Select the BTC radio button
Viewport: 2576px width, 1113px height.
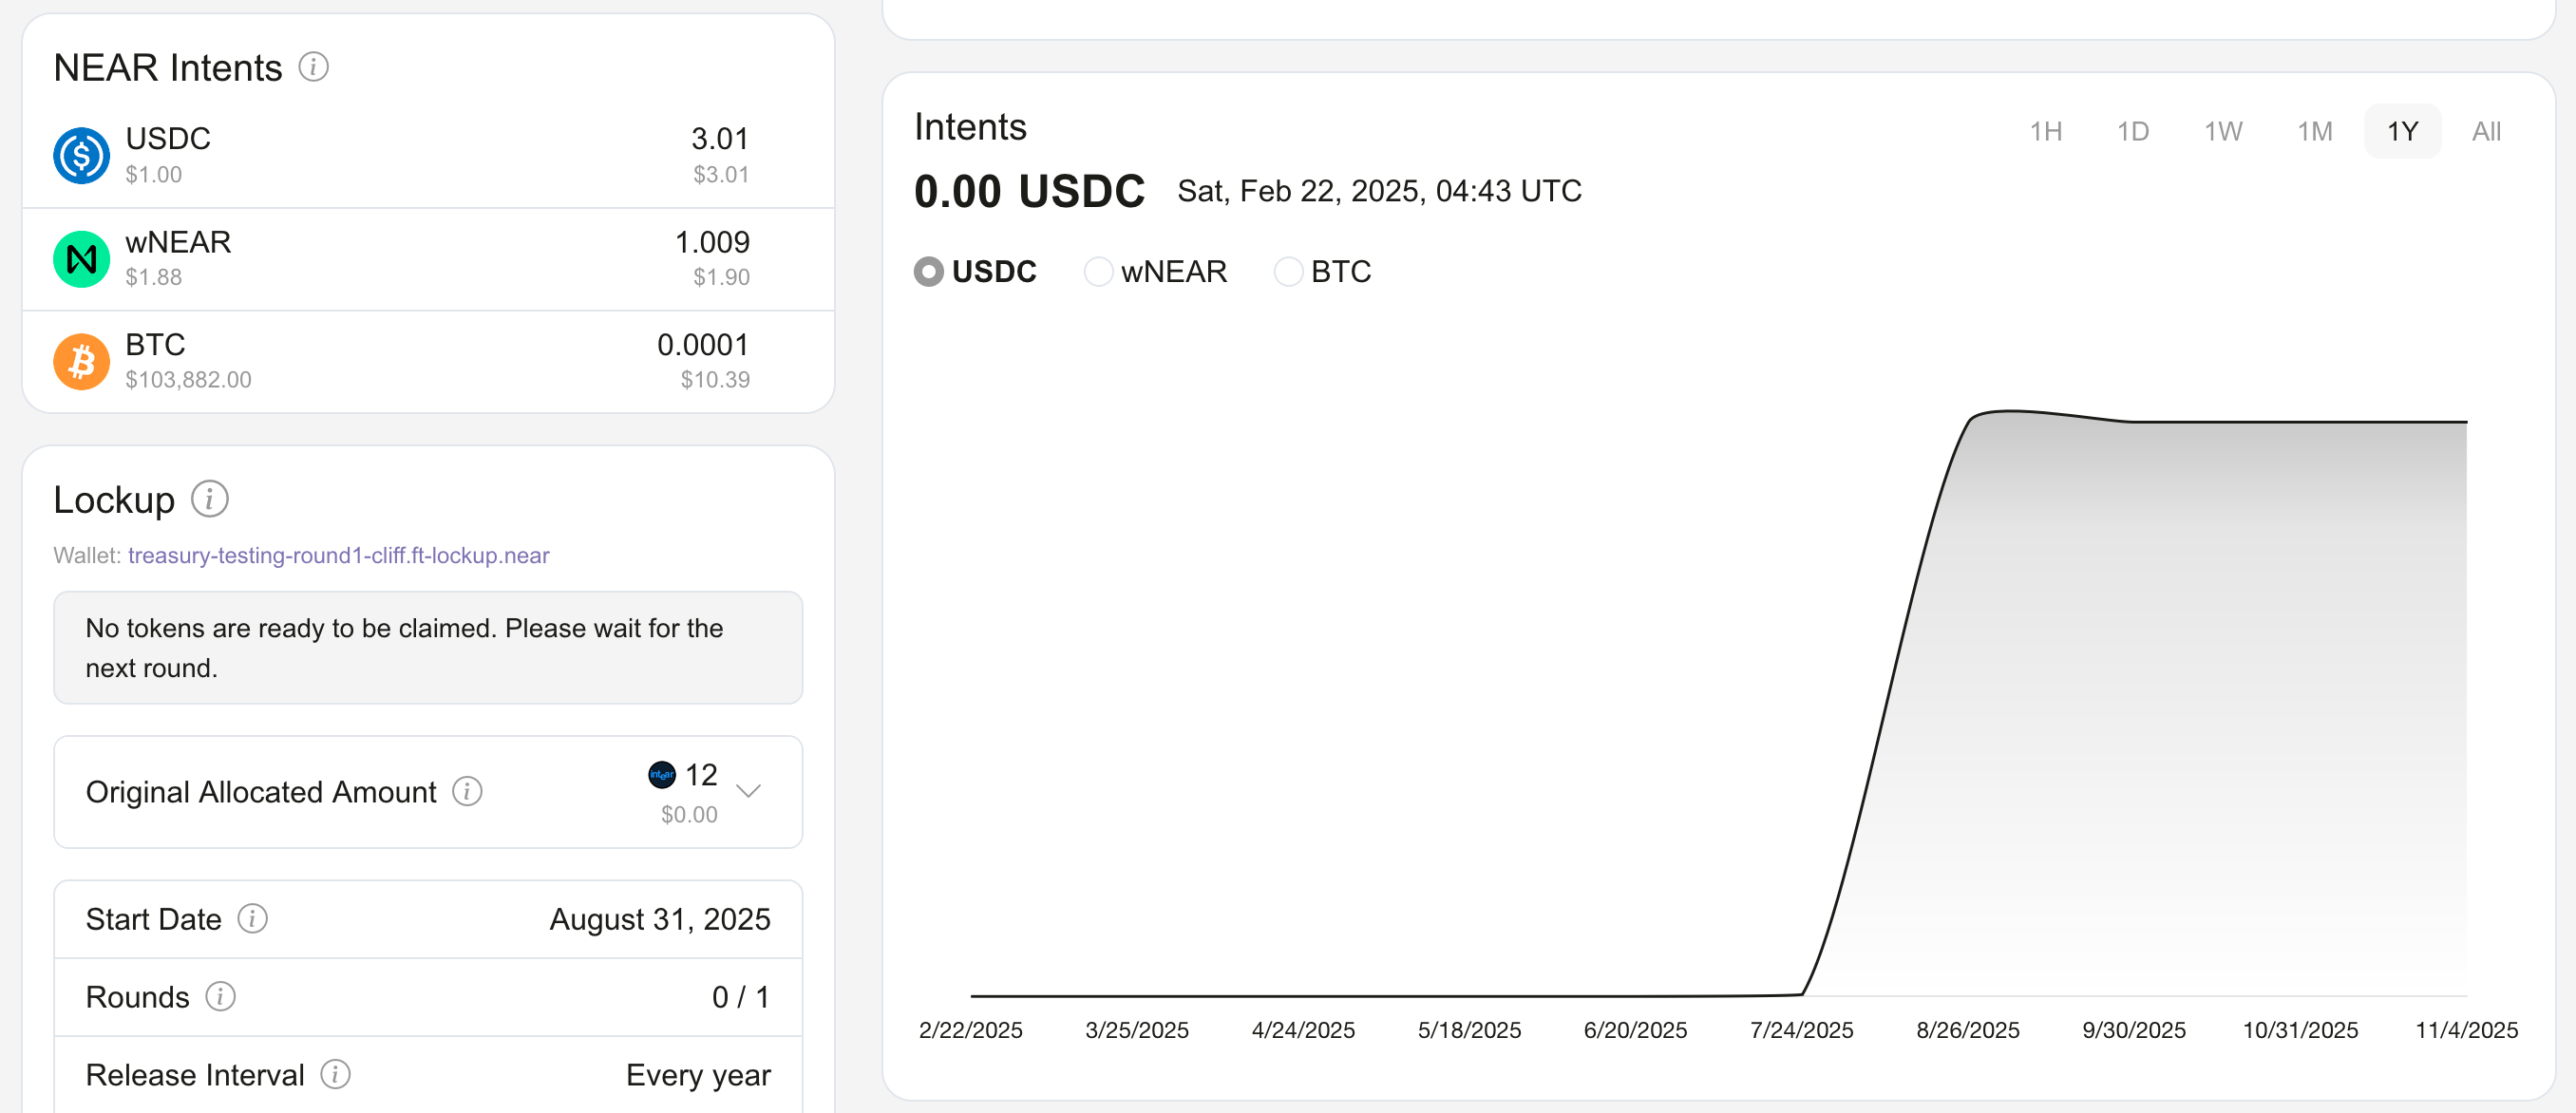tap(1288, 271)
